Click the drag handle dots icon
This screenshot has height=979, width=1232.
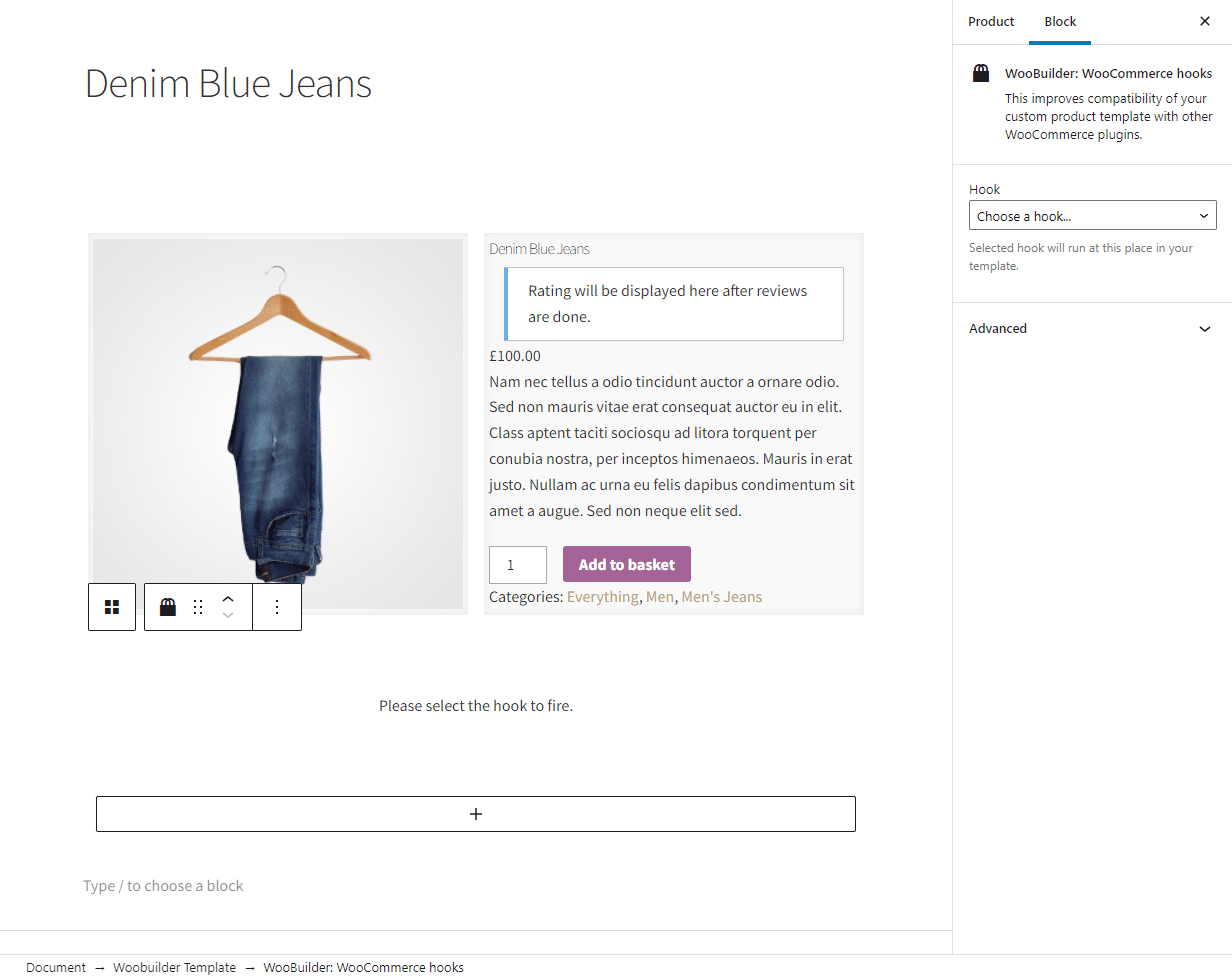[198, 607]
